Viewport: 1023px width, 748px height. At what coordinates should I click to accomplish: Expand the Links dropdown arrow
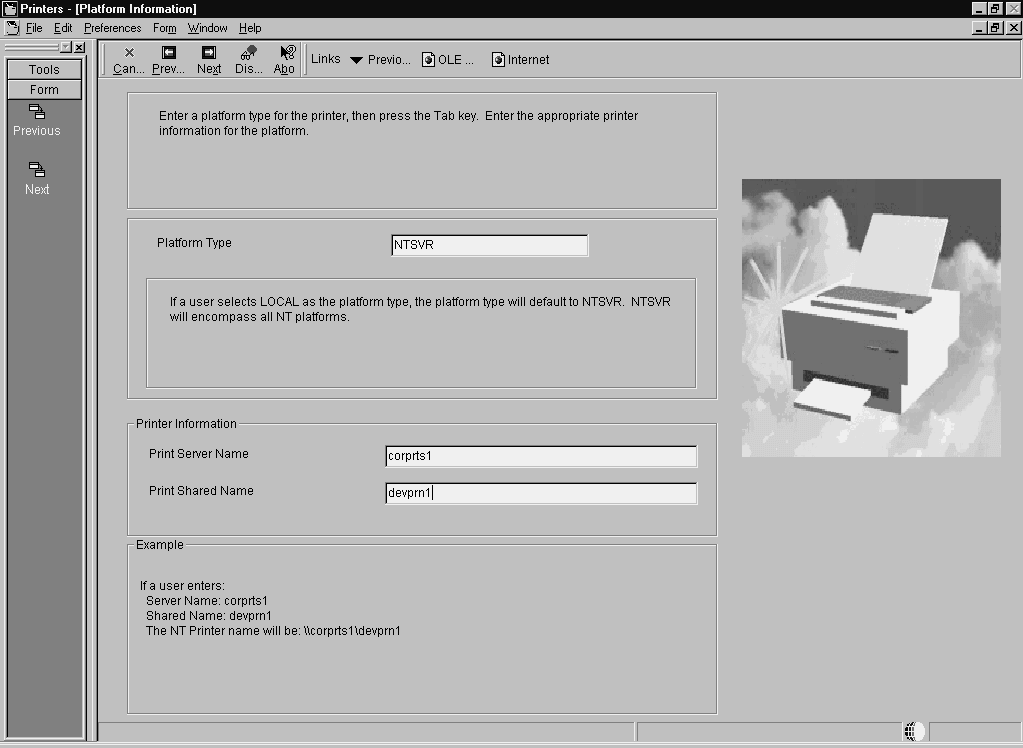tap(356, 60)
